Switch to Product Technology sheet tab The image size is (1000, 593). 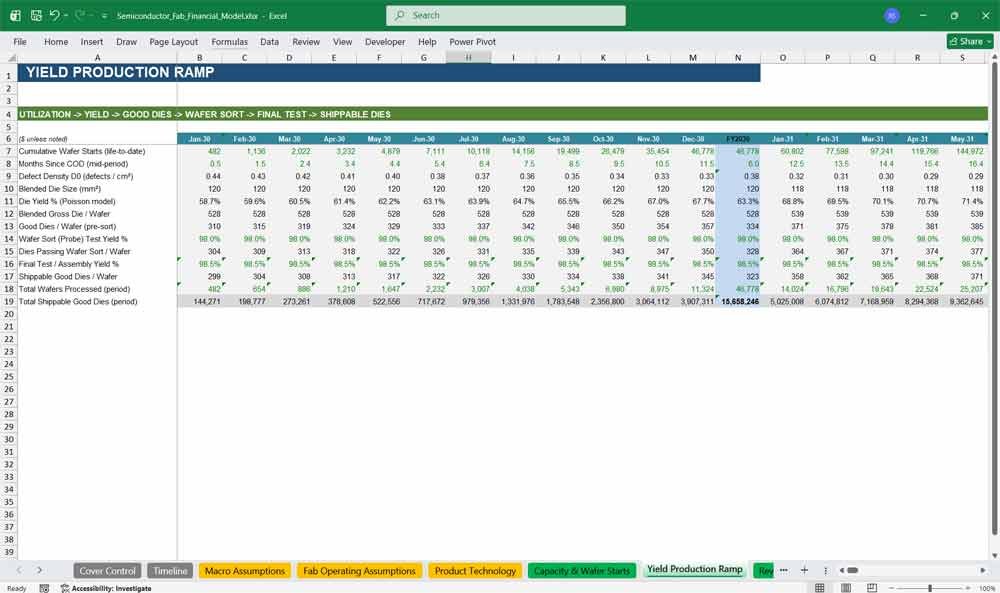pyautogui.click(x=475, y=571)
